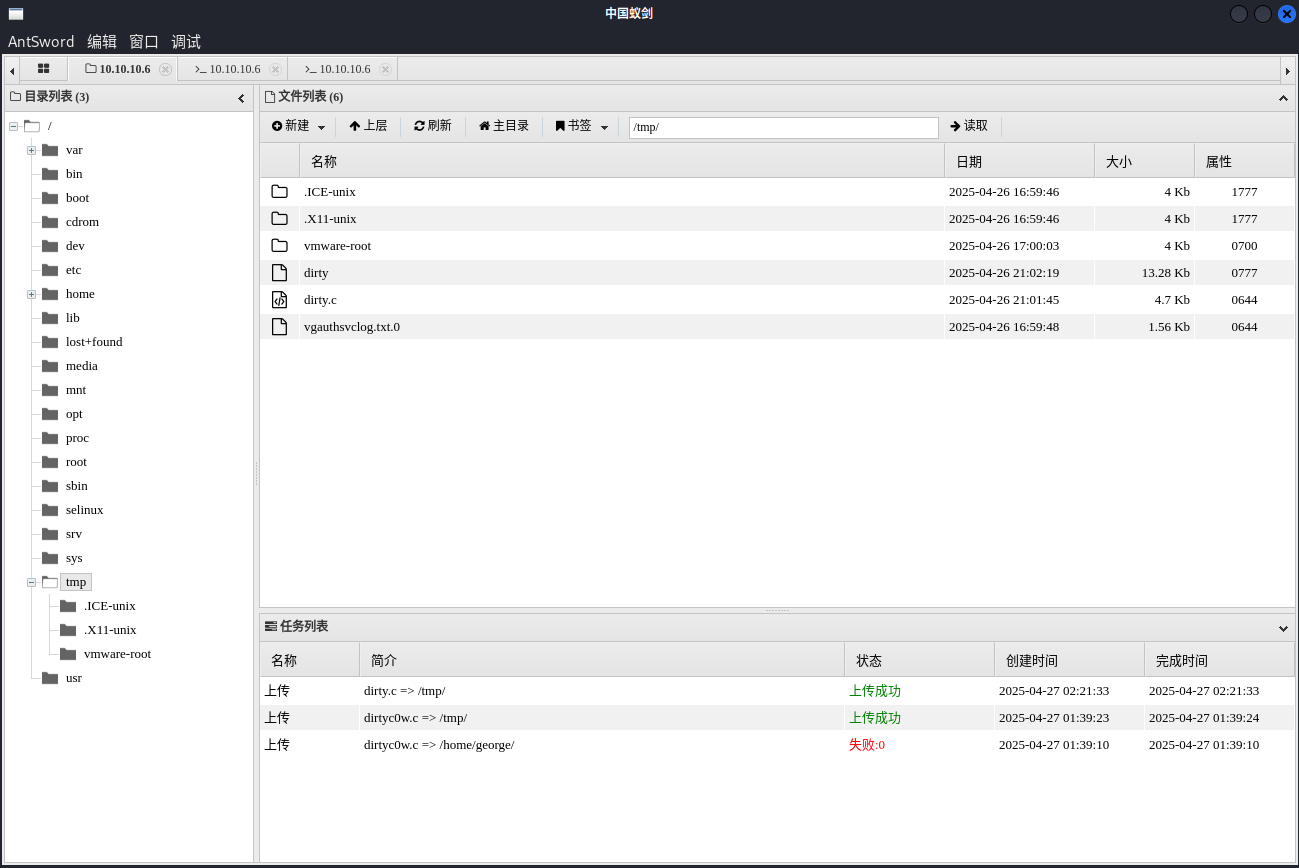Click the 失败:0 status text

click(867, 745)
